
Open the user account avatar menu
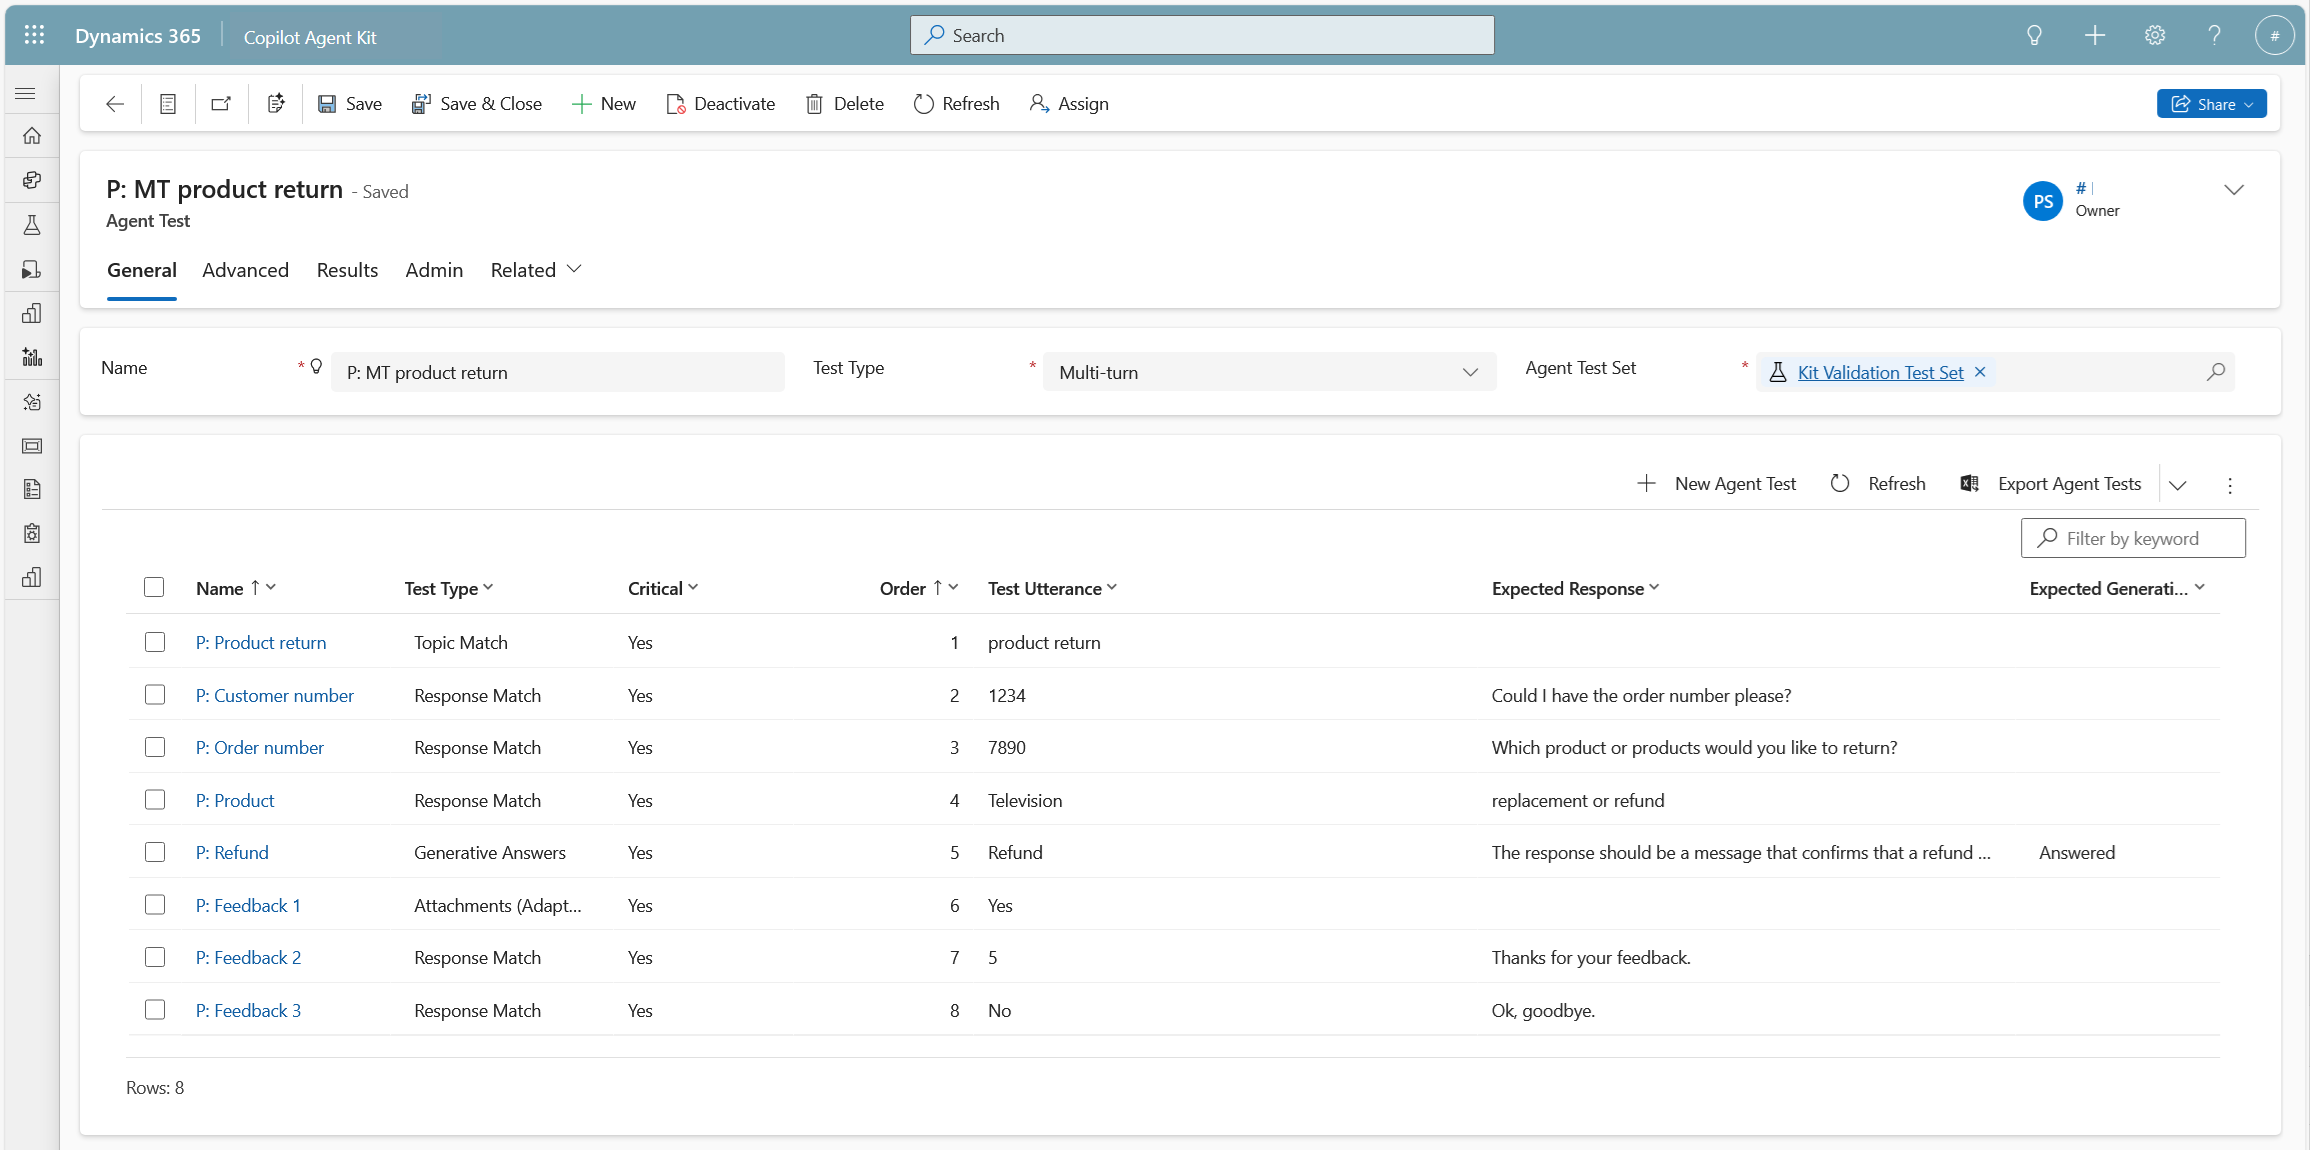pos(2274,35)
